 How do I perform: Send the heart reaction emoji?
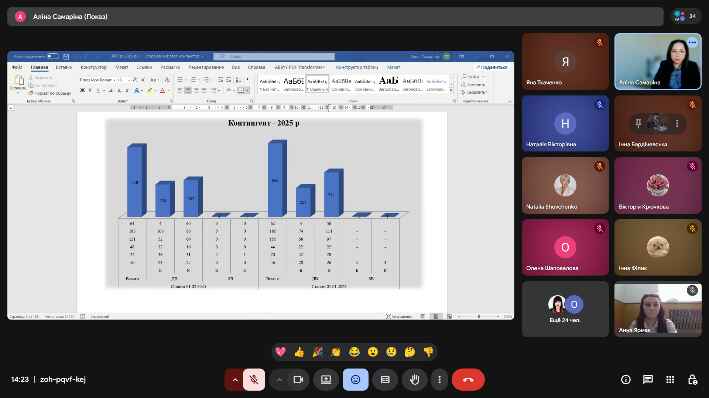[281, 352]
